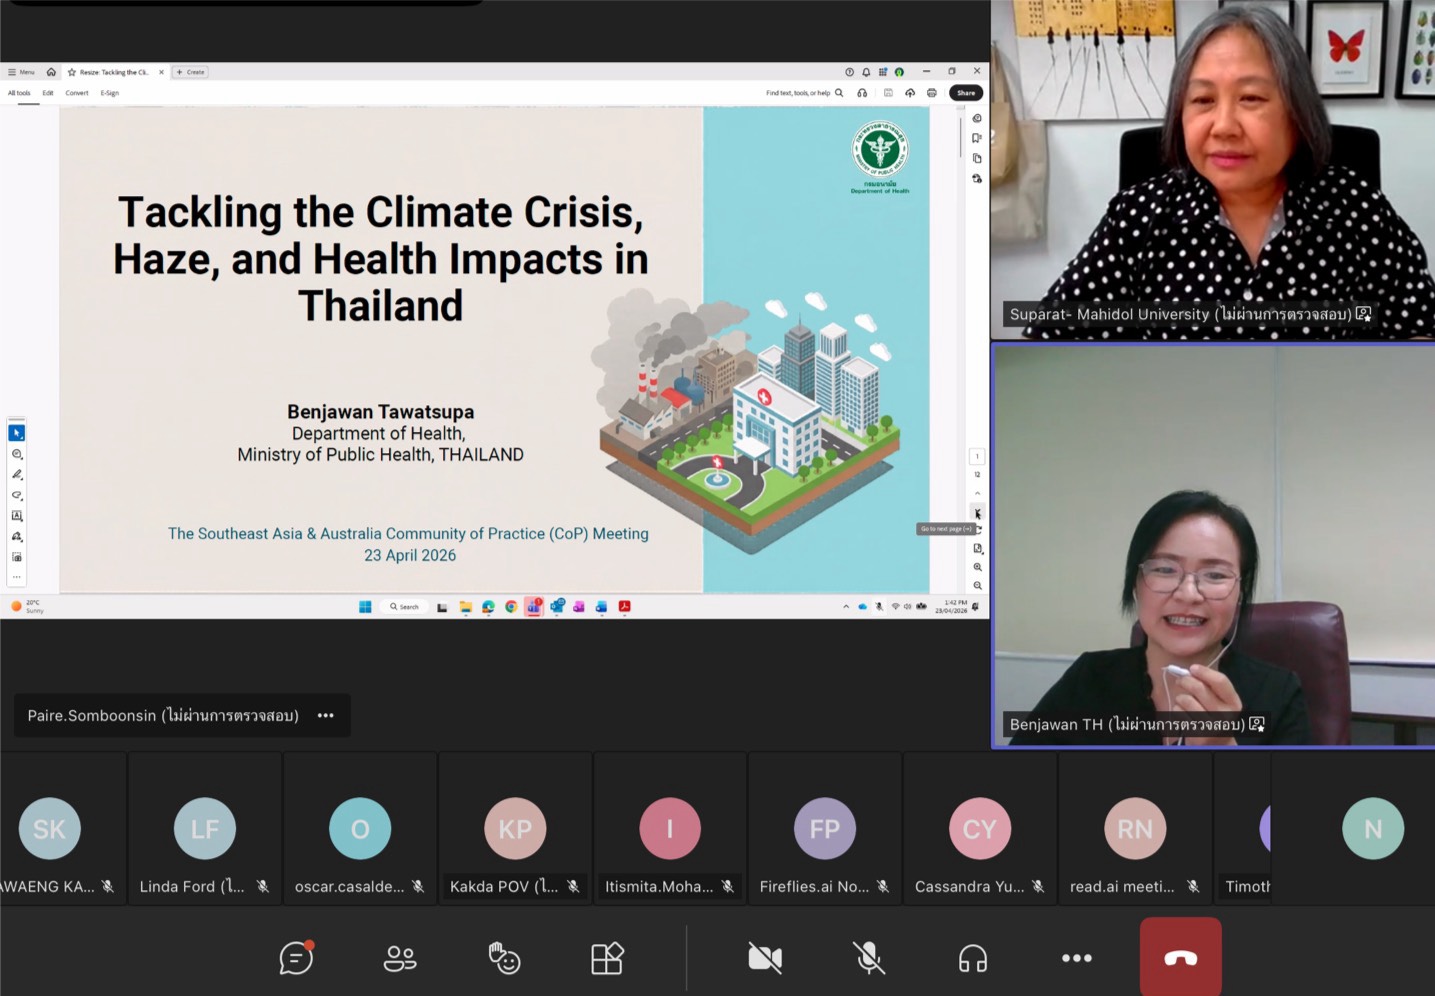This screenshot has width=1435, height=996.
Task: Show the participants list
Action: click(400, 958)
